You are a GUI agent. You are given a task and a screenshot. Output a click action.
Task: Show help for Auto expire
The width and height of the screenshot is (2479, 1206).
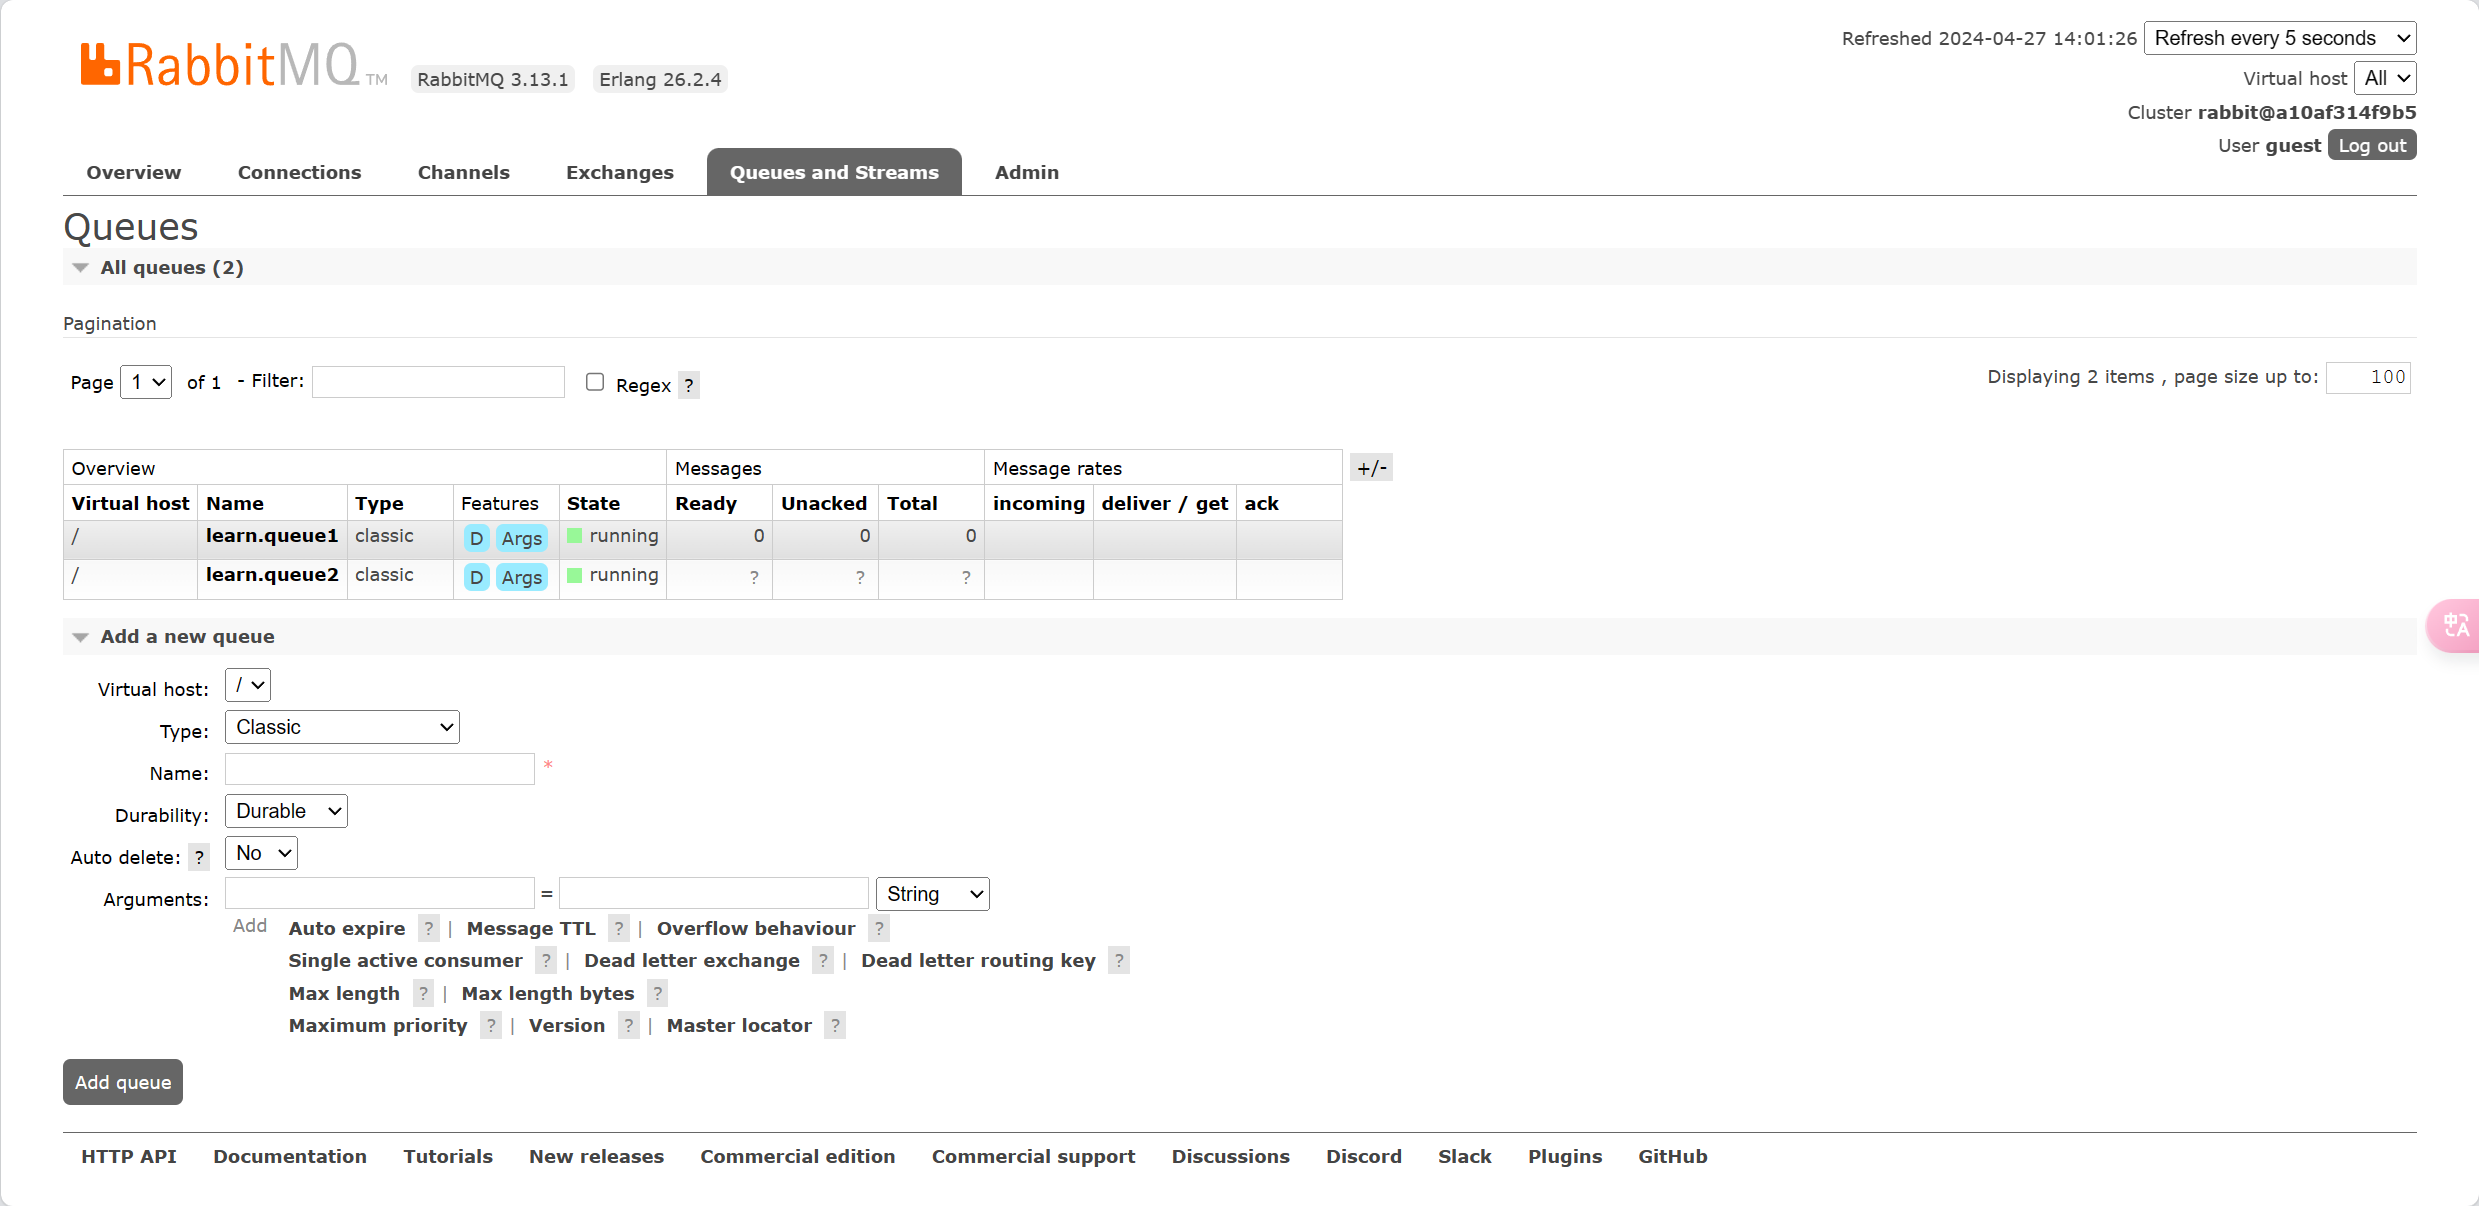tap(428, 928)
